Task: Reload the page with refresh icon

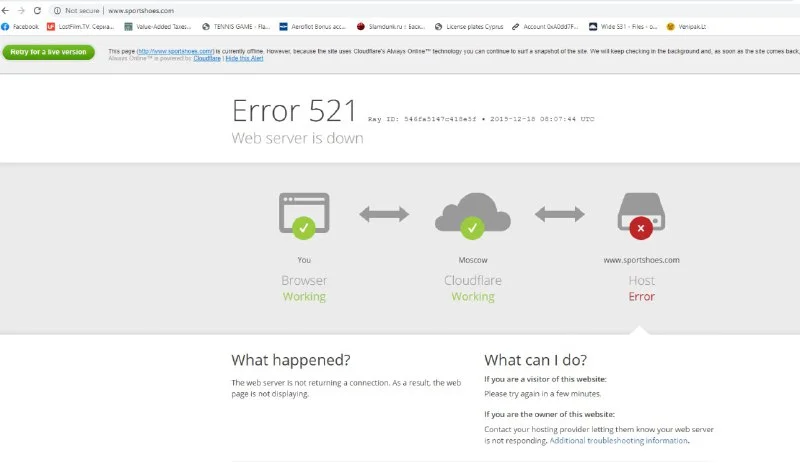Action: tap(38, 10)
